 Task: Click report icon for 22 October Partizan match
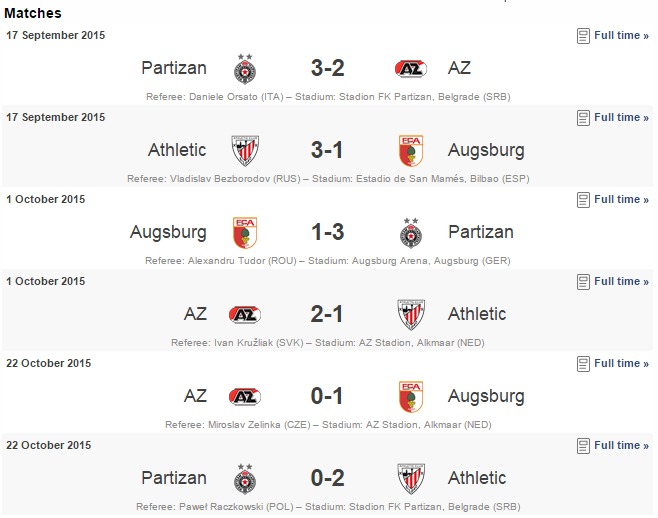[x=583, y=446]
